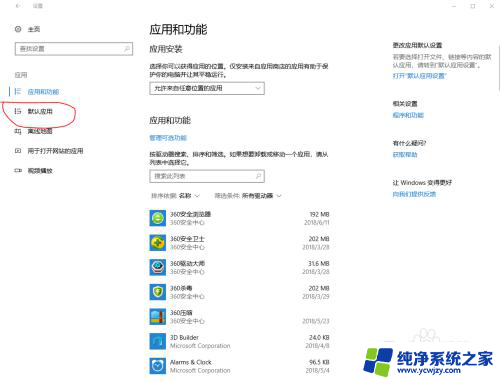The height and width of the screenshot is (382, 500).
Task: Open the 排序依据 名称 sort dropdown
Action: [175, 196]
